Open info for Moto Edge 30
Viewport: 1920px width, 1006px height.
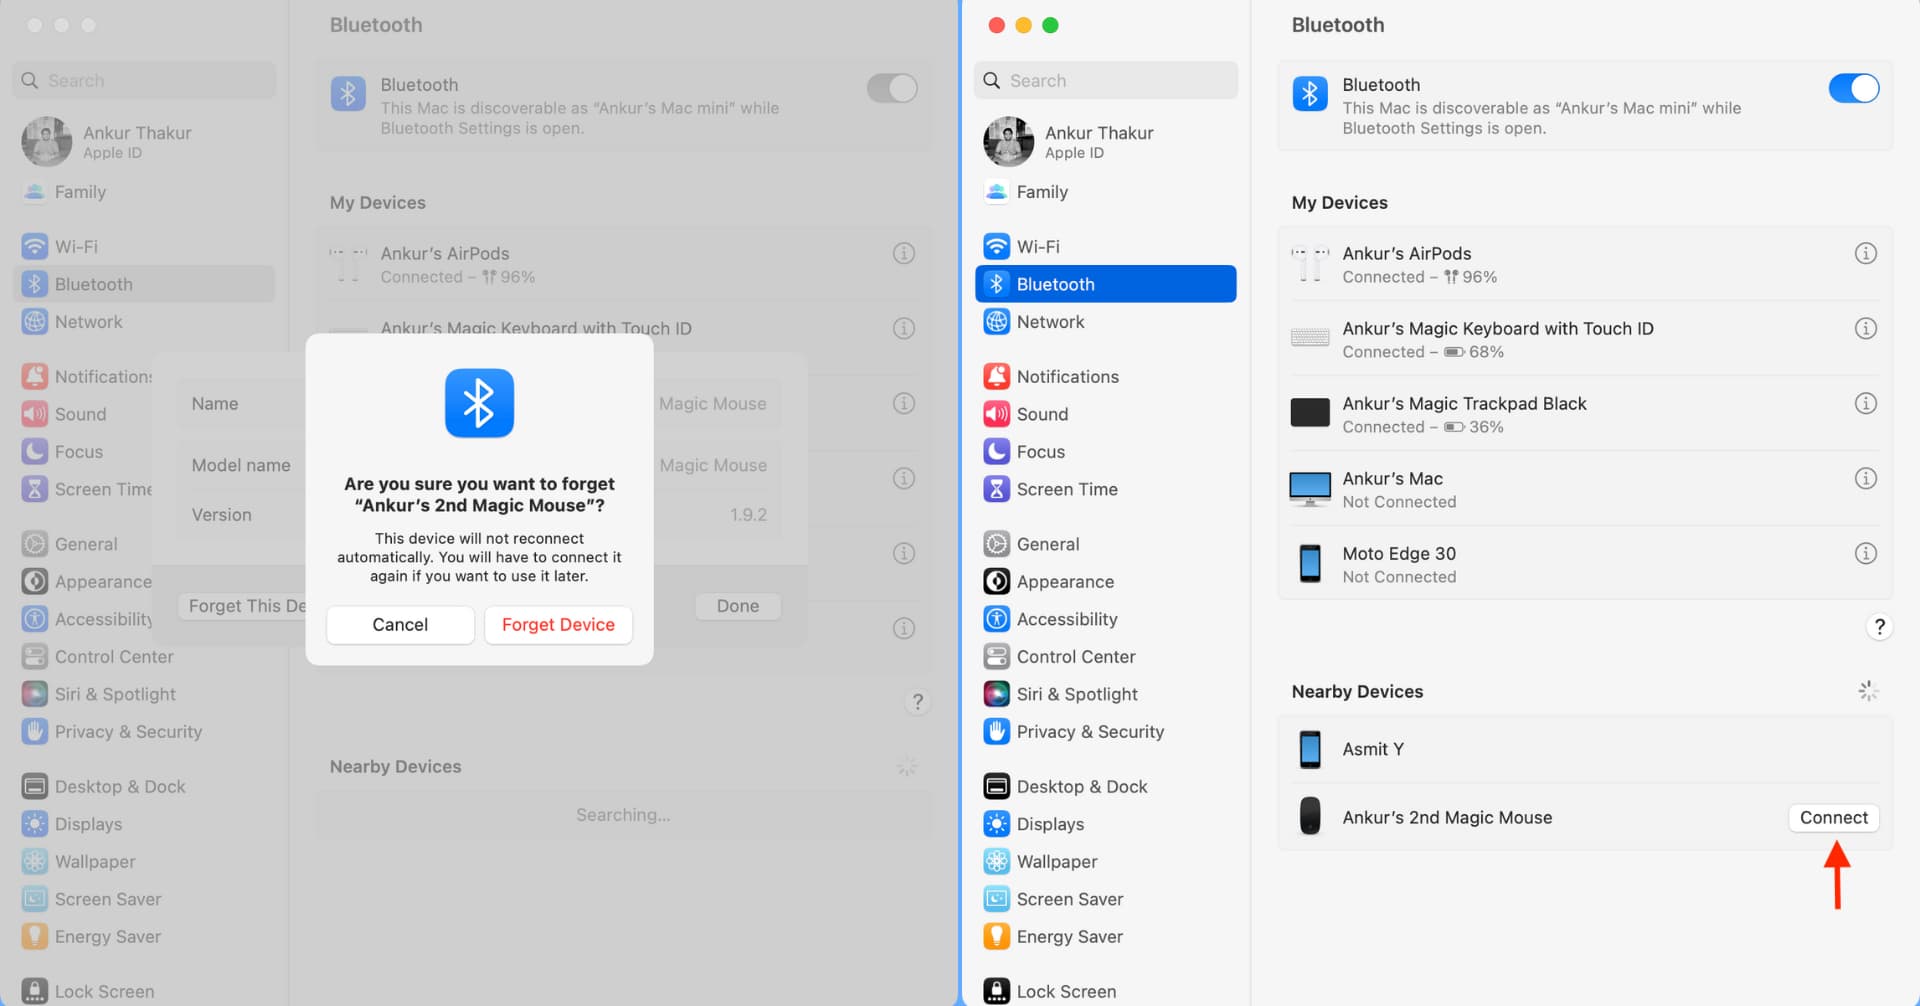pos(1865,553)
